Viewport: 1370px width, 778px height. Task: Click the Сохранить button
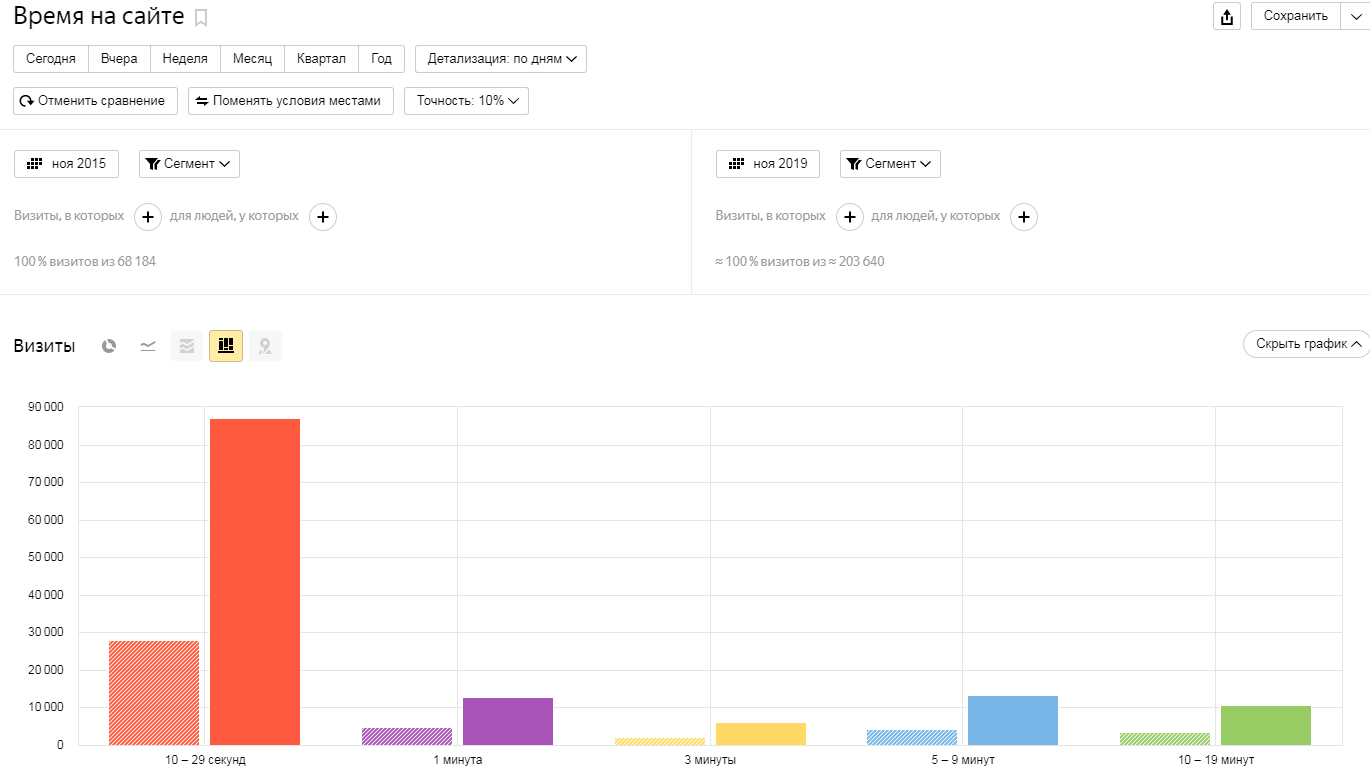click(1296, 16)
